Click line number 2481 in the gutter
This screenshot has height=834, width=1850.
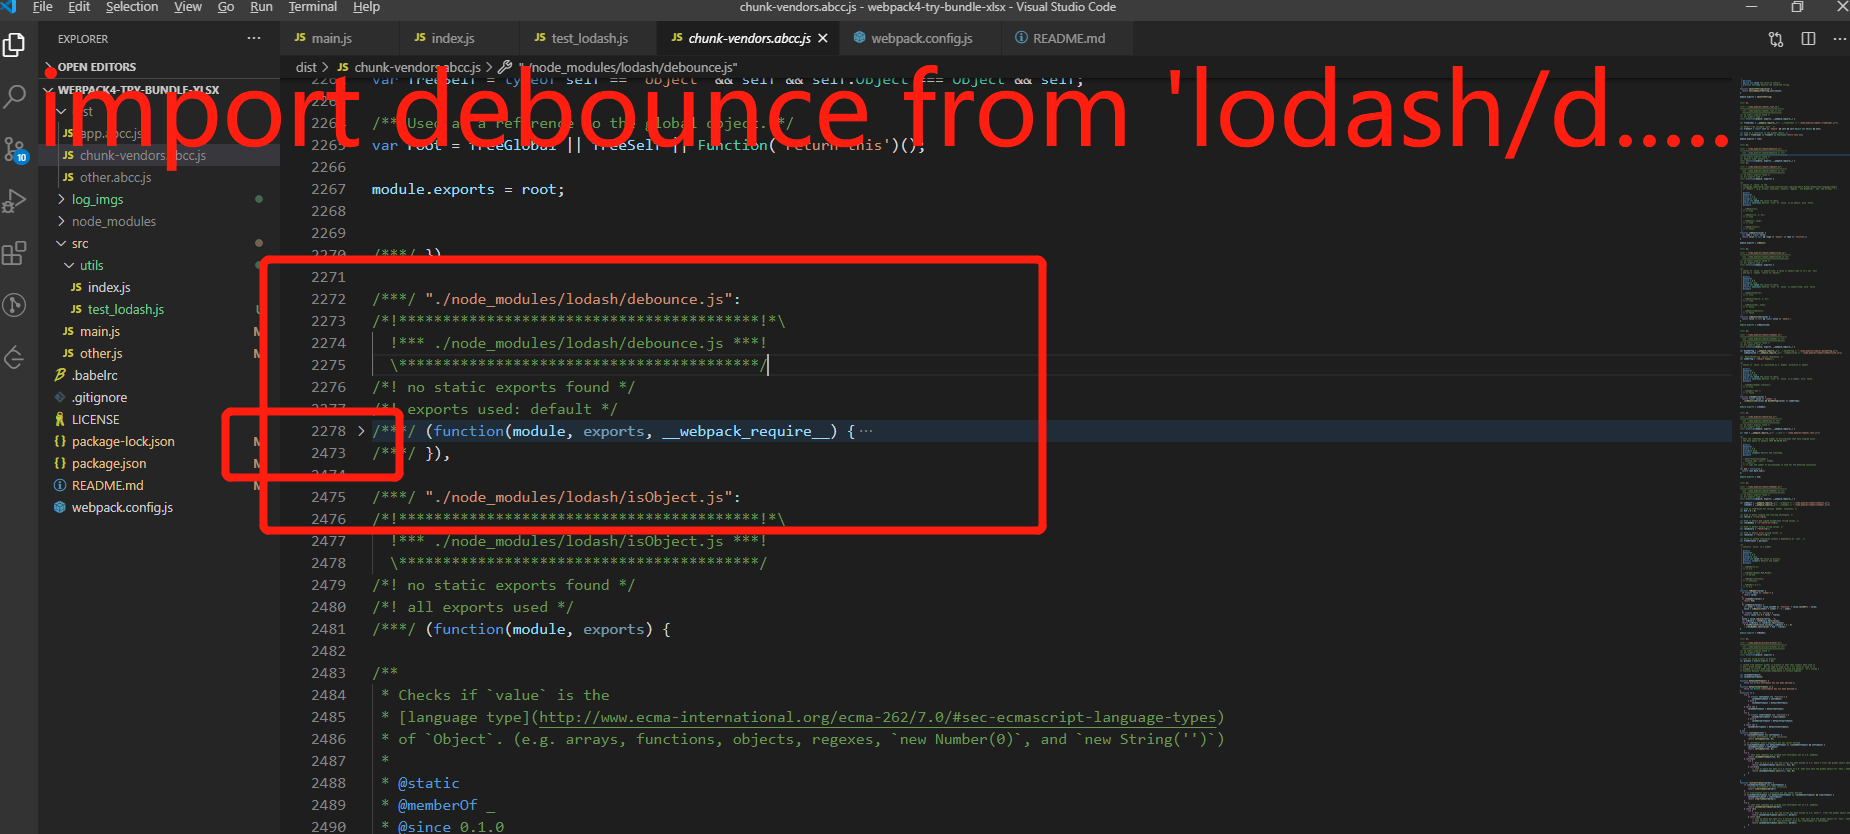(x=328, y=629)
